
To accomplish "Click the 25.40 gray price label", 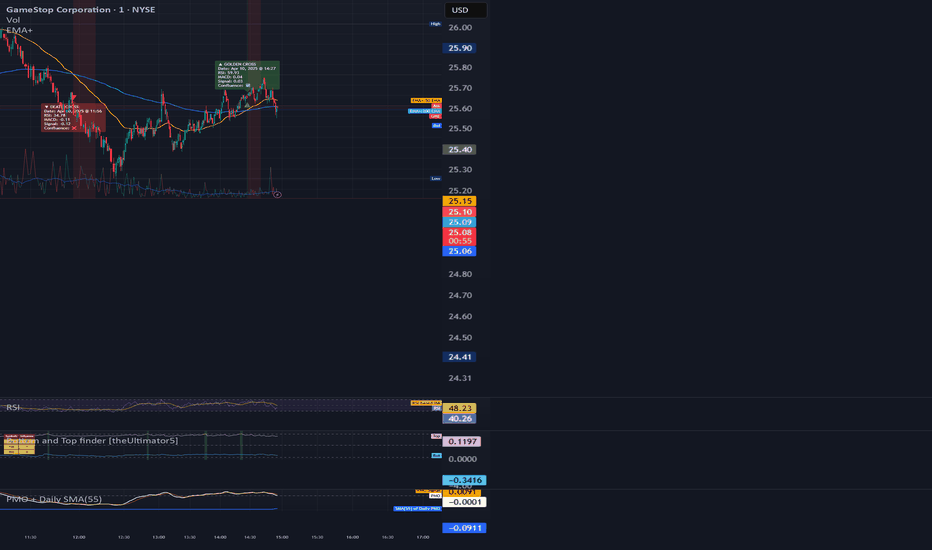I will pos(459,150).
